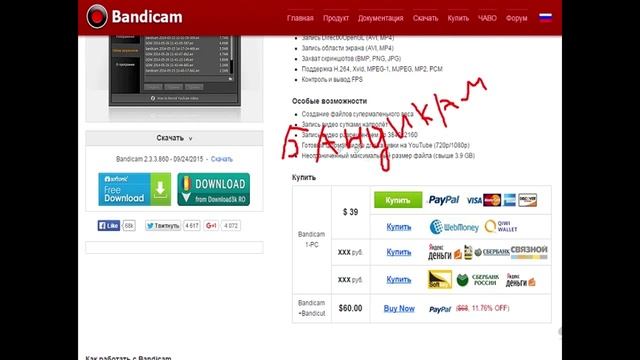Click the Bandicam 1-PC table cell
This screenshot has width=640, height=360.
(x=312, y=240)
